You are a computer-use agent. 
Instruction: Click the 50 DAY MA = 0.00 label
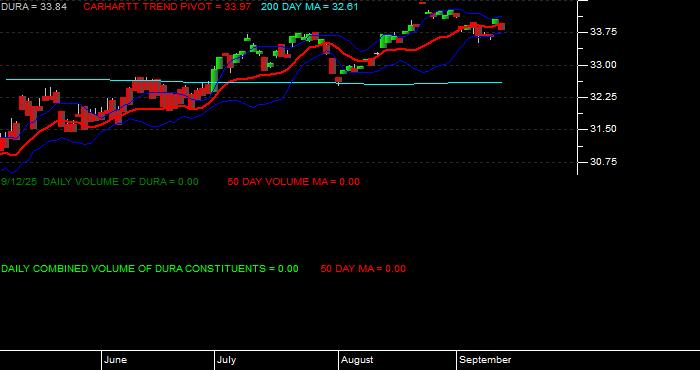(x=363, y=269)
